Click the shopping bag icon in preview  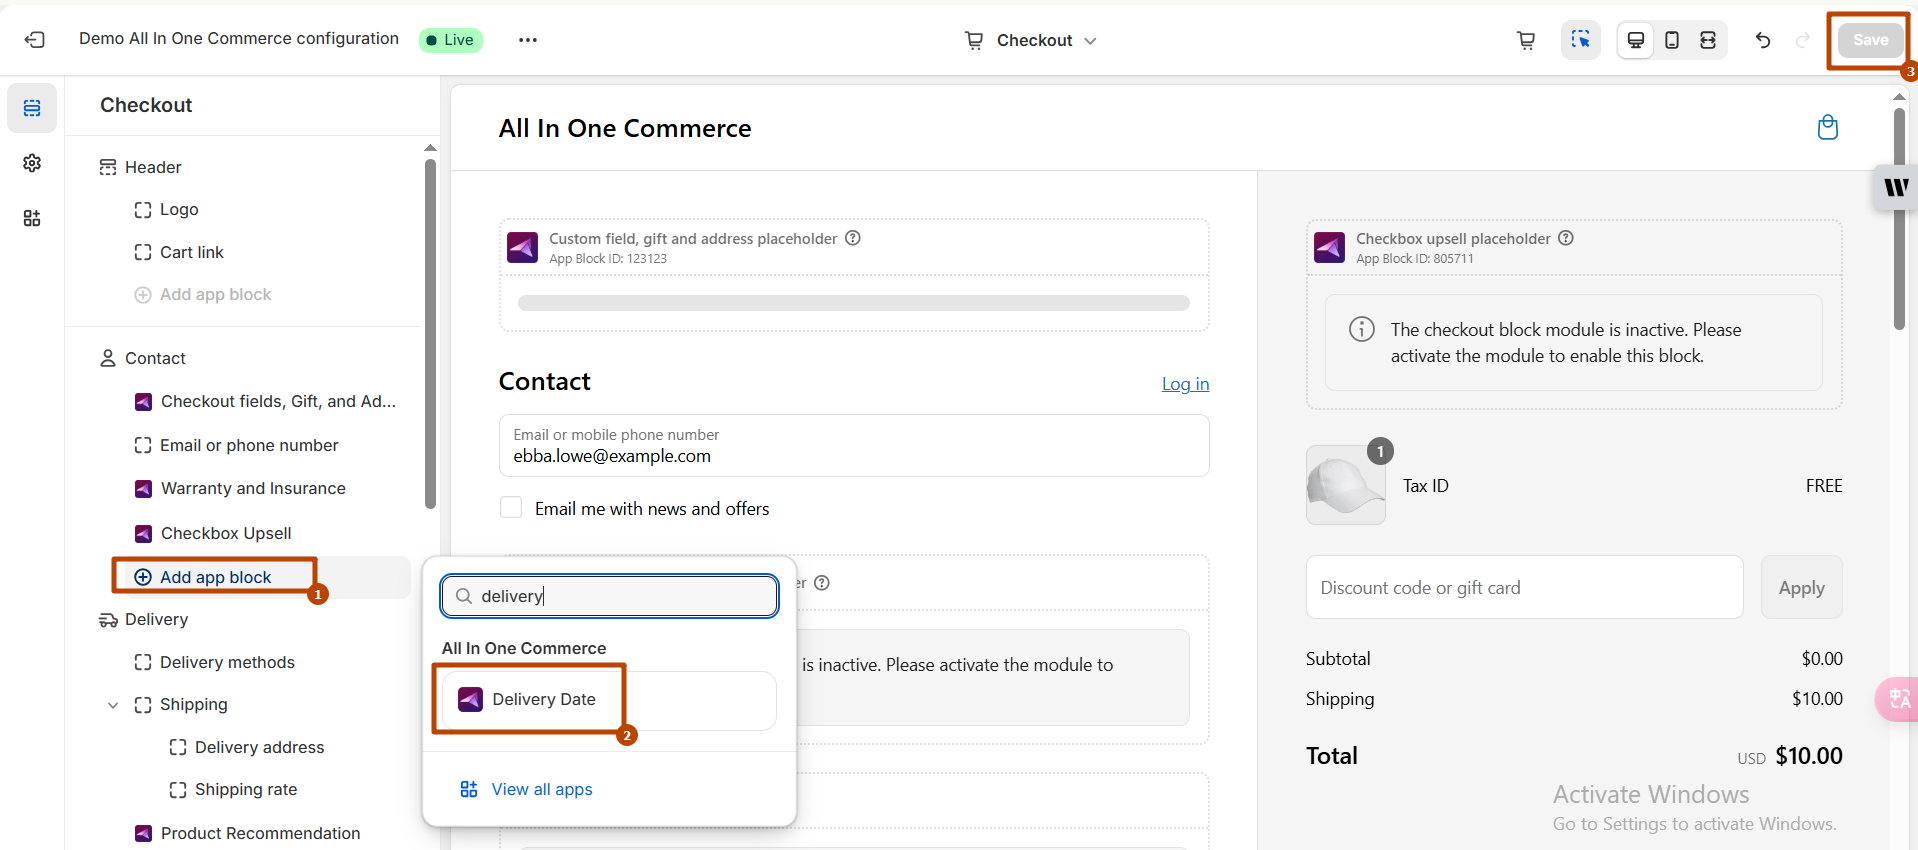(1827, 128)
